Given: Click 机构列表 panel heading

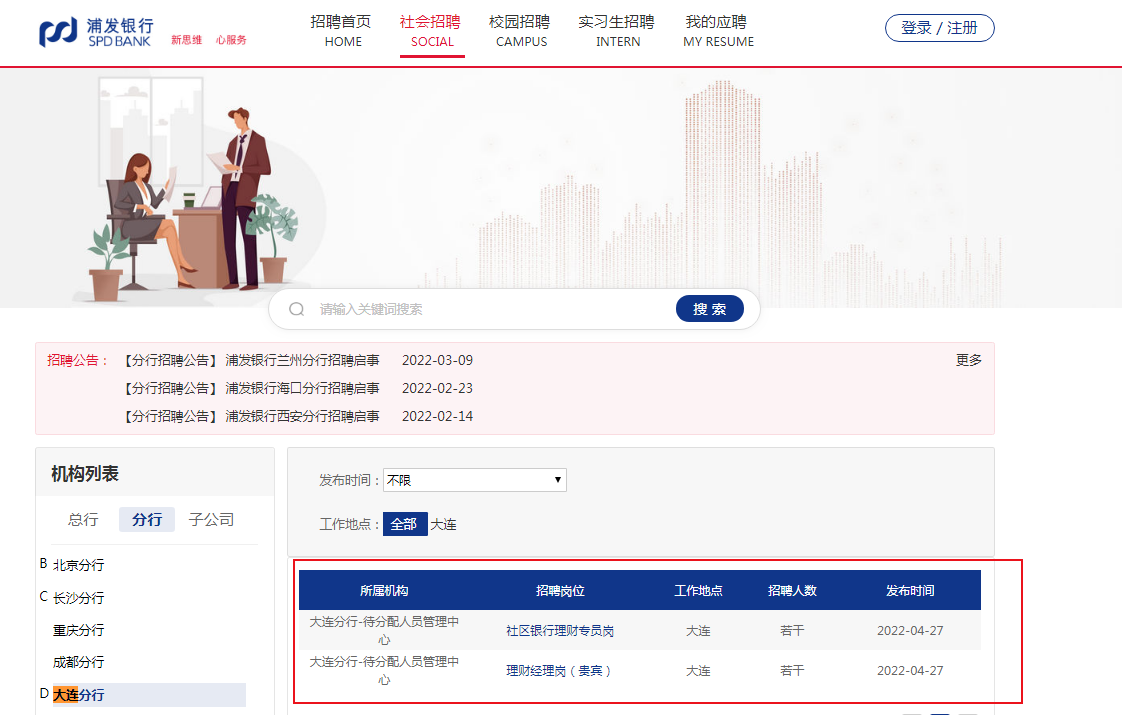Looking at the screenshot, I should pyautogui.click(x=84, y=473).
